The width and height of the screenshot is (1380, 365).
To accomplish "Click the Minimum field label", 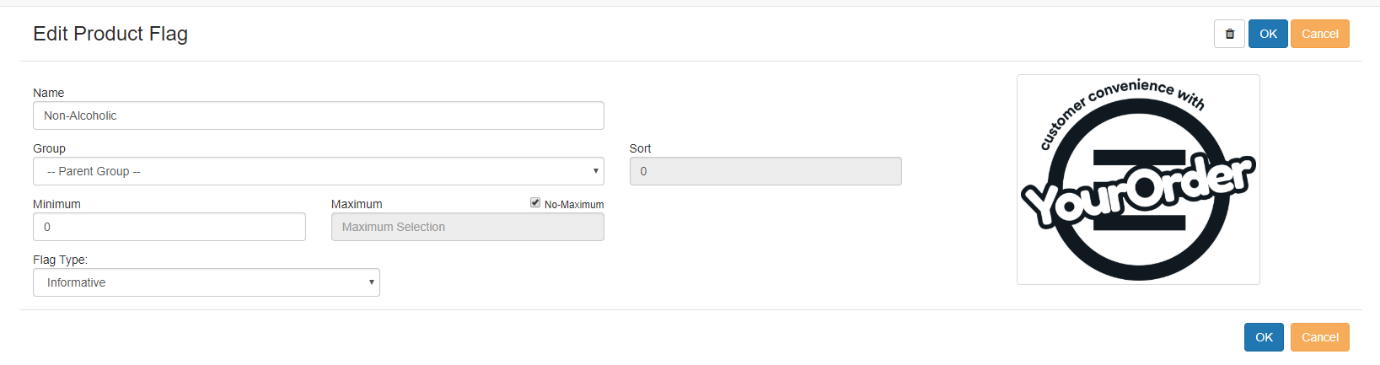I will (x=57, y=204).
